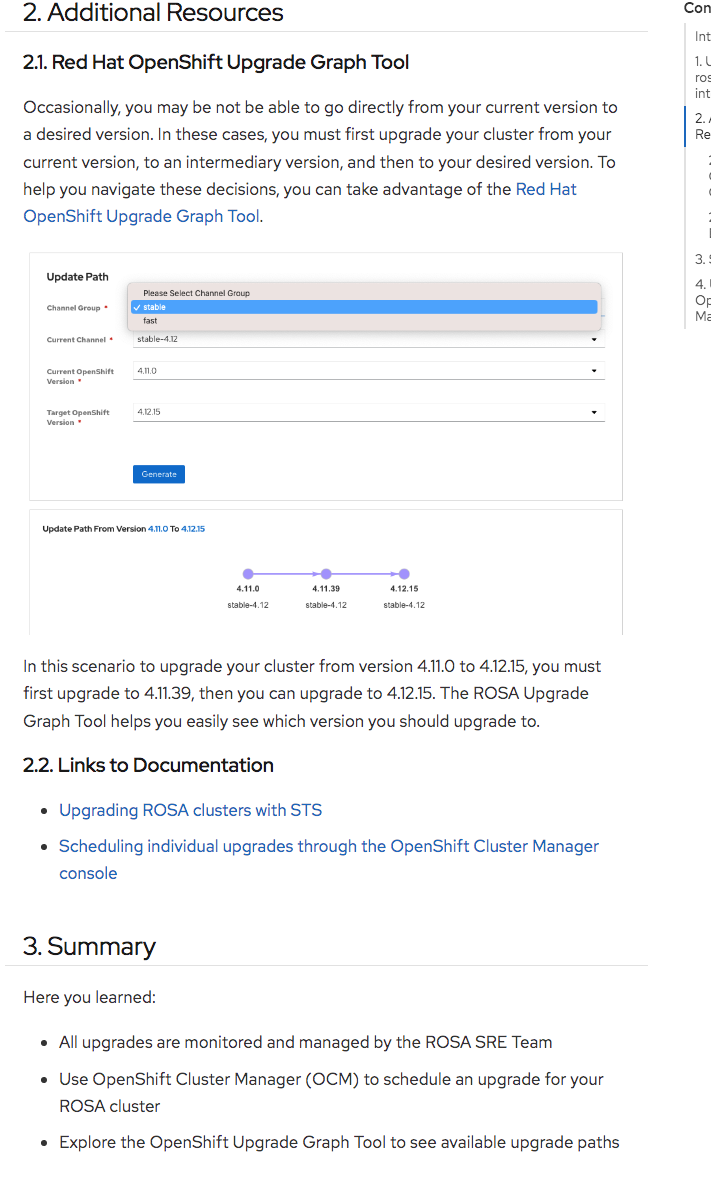Click the 4.11.0 node in update graph
This screenshot has height=1199, width=711.
pyautogui.click(x=248, y=574)
